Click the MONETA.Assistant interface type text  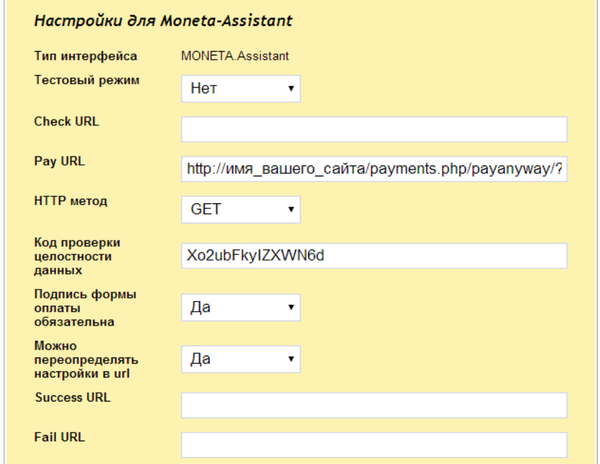(233, 56)
